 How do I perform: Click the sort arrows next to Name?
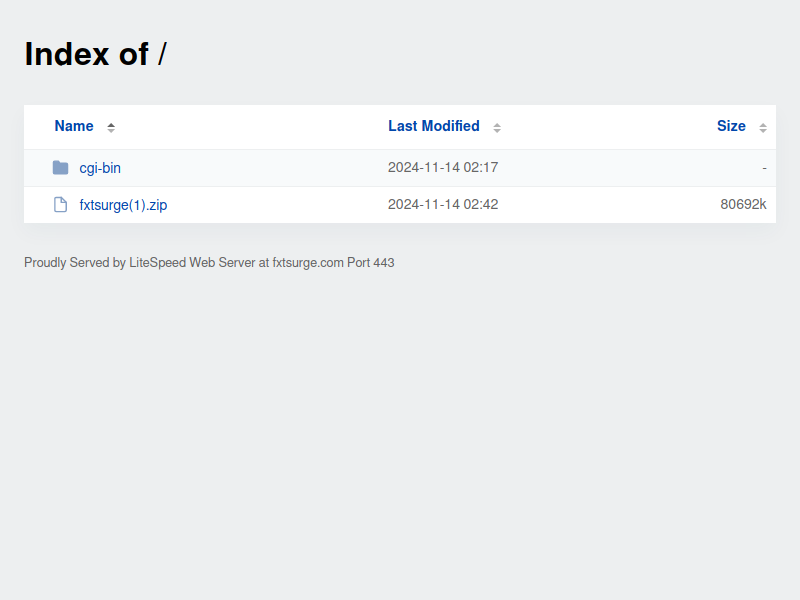[111, 127]
